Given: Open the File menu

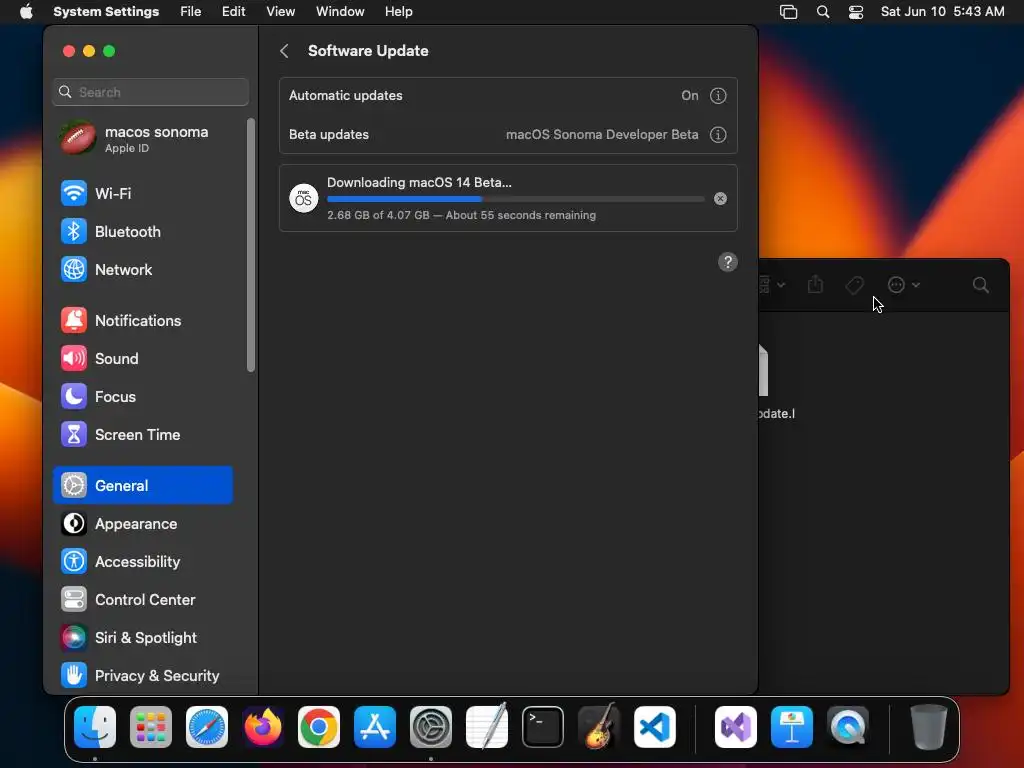Looking at the screenshot, I should tap(191, 12).
